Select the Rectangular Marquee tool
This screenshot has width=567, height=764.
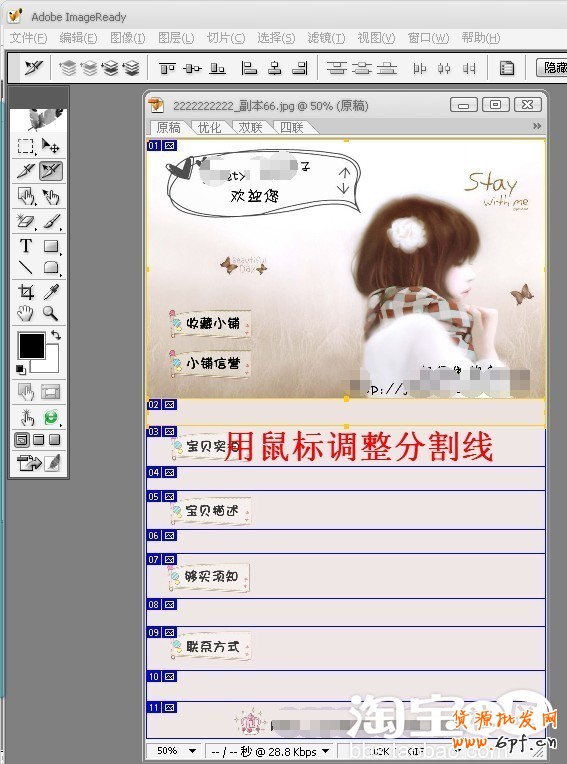click(26, 146)
